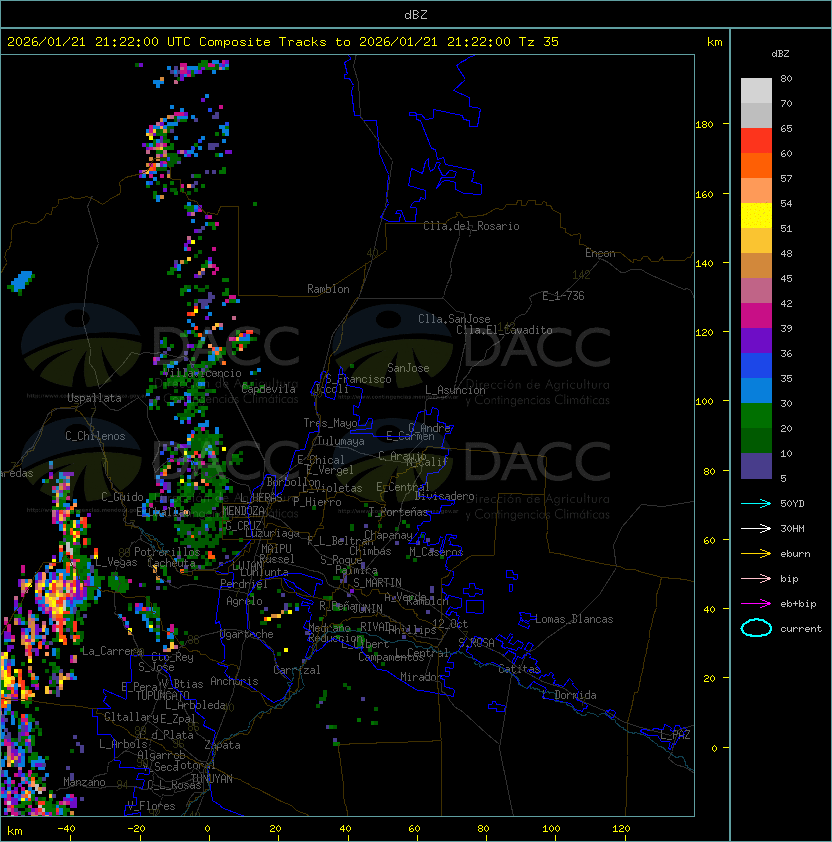Click the 'L_Asuncion' map label
This screenshot has height=842, width=832.
[455, 390]
